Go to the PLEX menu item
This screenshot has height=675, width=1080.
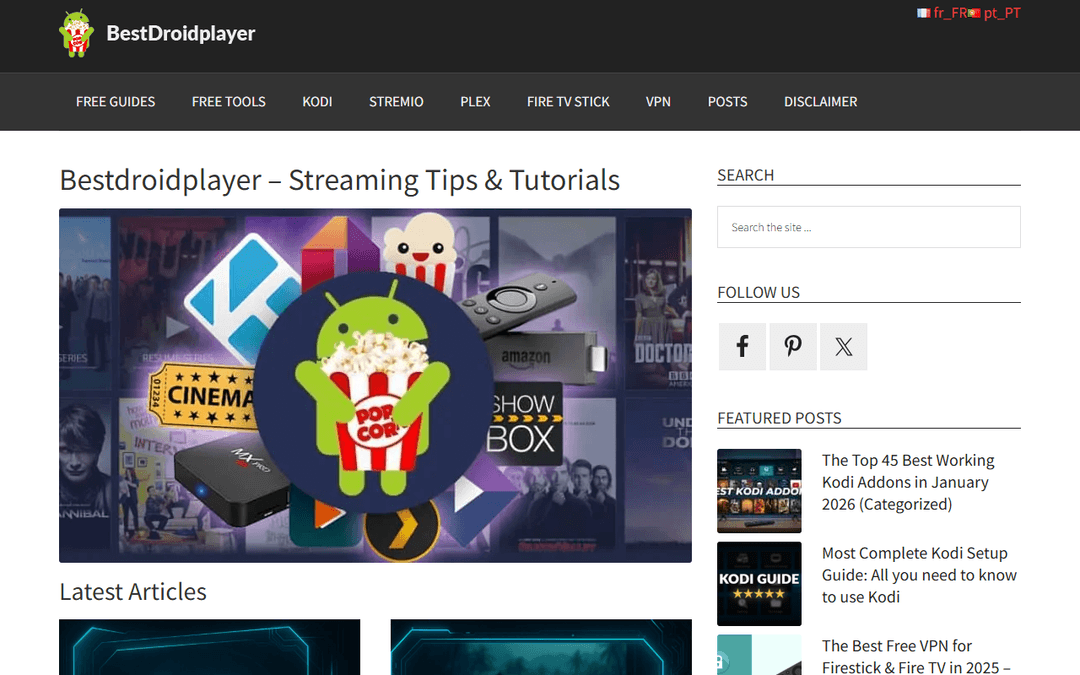(x=475, y=102)
